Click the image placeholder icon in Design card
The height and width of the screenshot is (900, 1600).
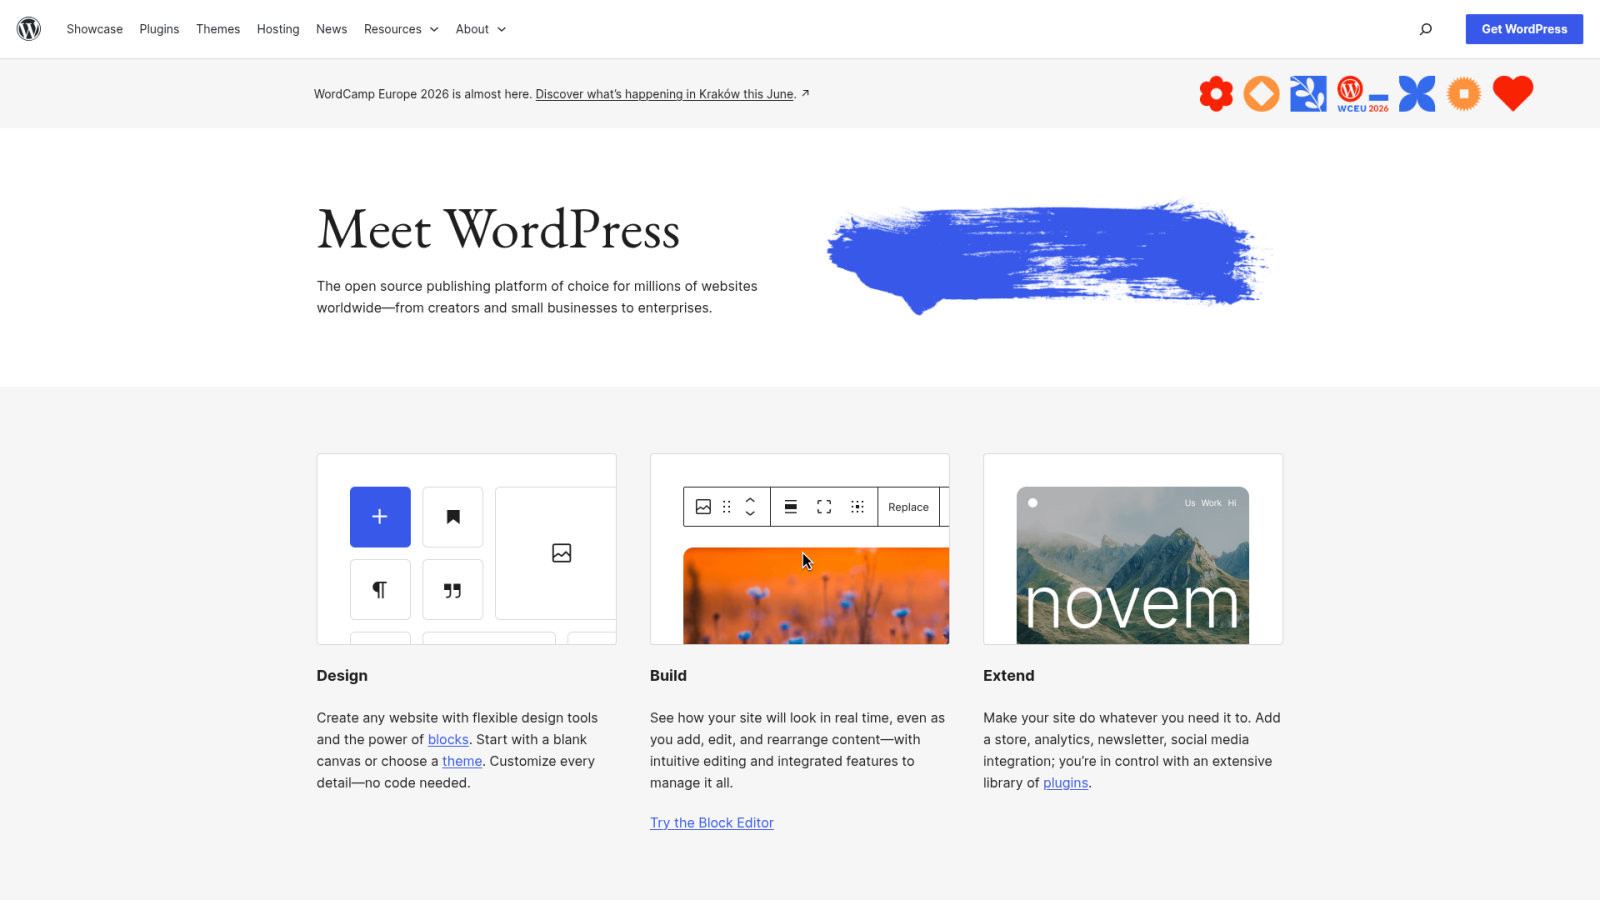(x=562, y=553)
